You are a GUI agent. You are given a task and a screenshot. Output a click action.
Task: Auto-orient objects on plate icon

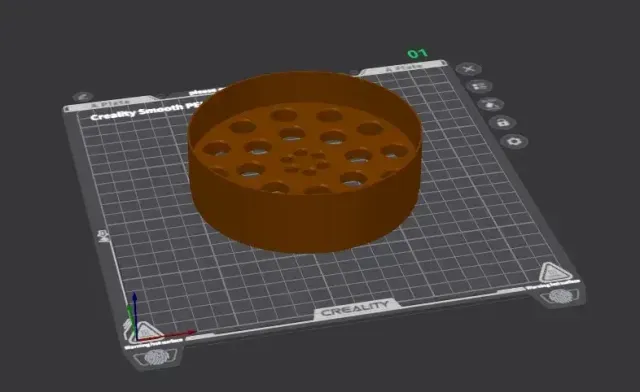tap(491, 105)
